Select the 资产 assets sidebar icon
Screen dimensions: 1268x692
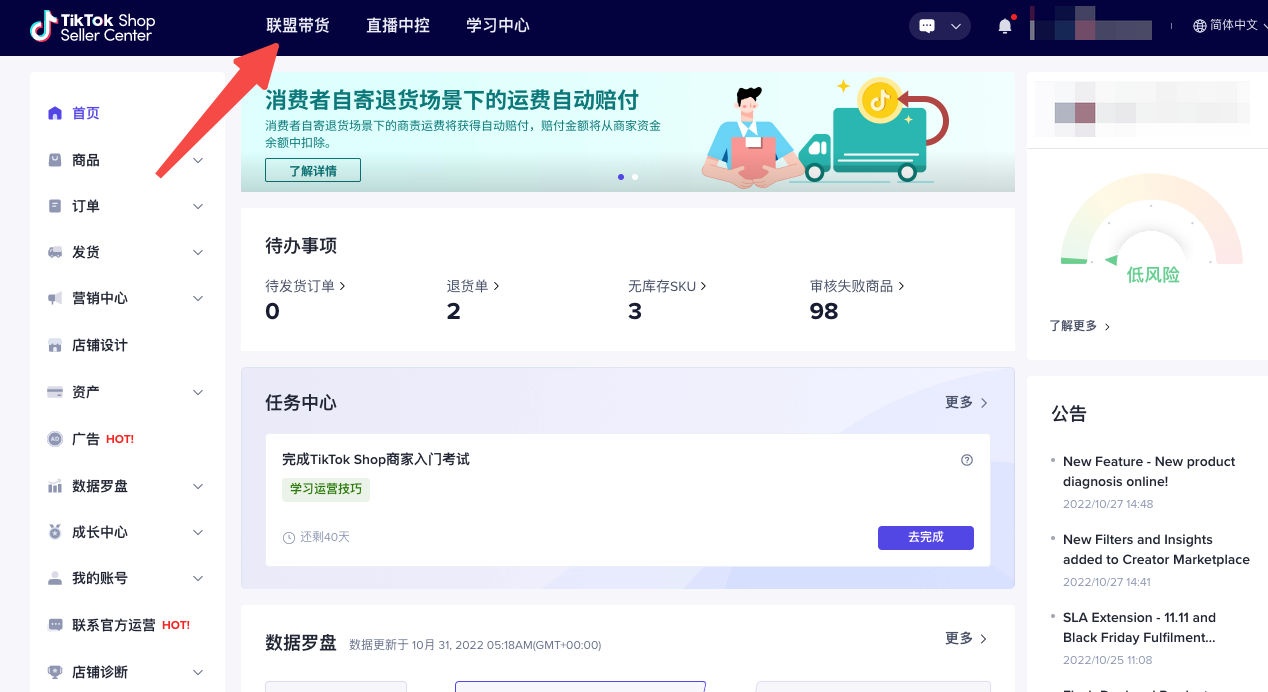[56, 391]
